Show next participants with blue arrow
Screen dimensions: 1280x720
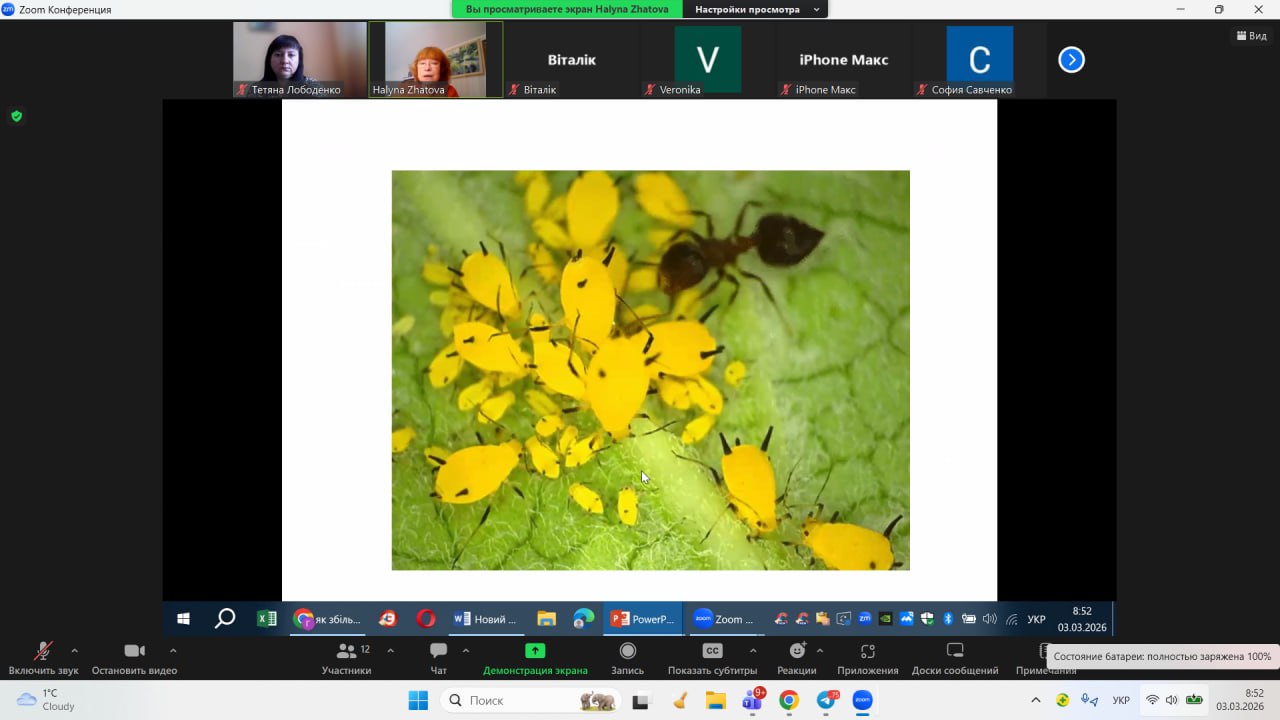pyautogui.click(x=1071, y=60)
